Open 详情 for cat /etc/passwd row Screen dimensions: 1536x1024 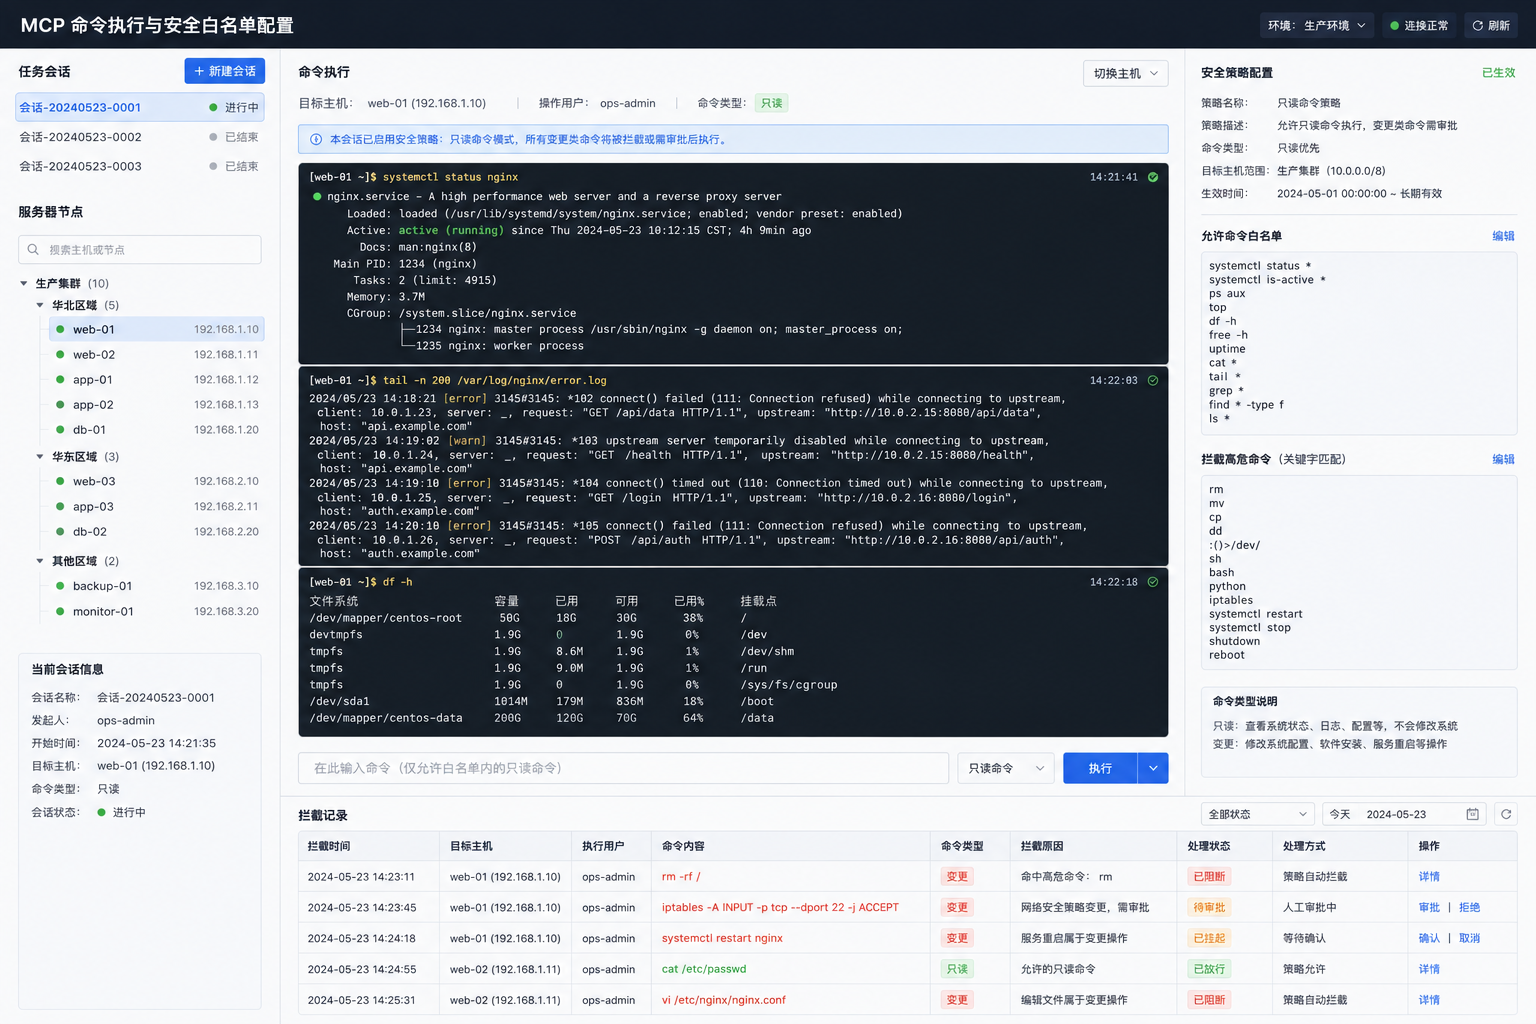point(1429,969)
